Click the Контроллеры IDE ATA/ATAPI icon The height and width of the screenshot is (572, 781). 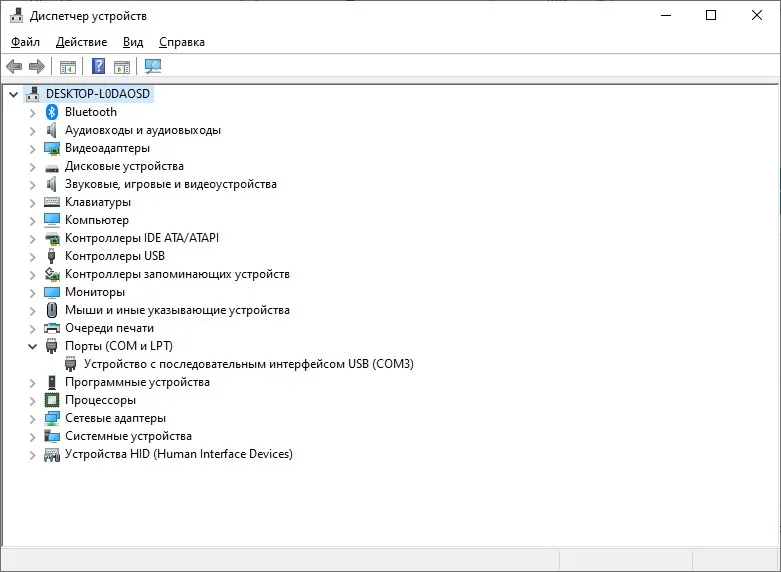(52, 239)
